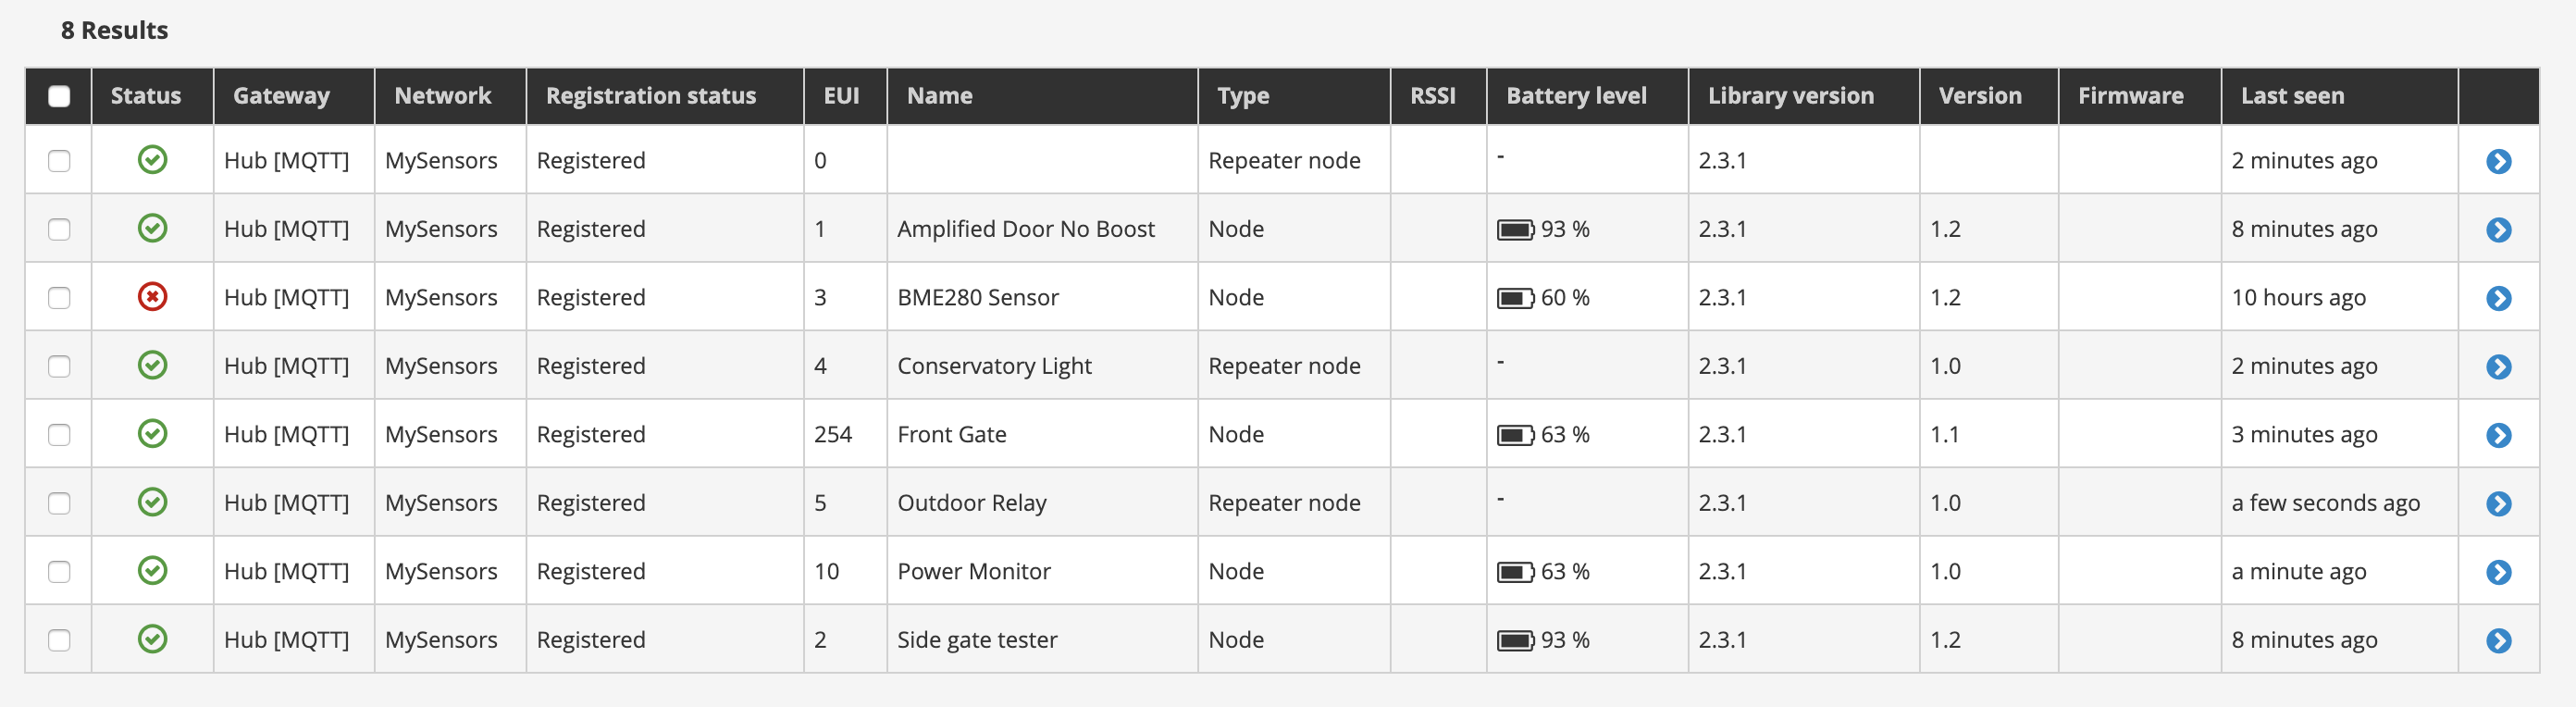2576x707 pixels.
Task: Toggle the select-all checkbox in table header
Action: point(59,96)
